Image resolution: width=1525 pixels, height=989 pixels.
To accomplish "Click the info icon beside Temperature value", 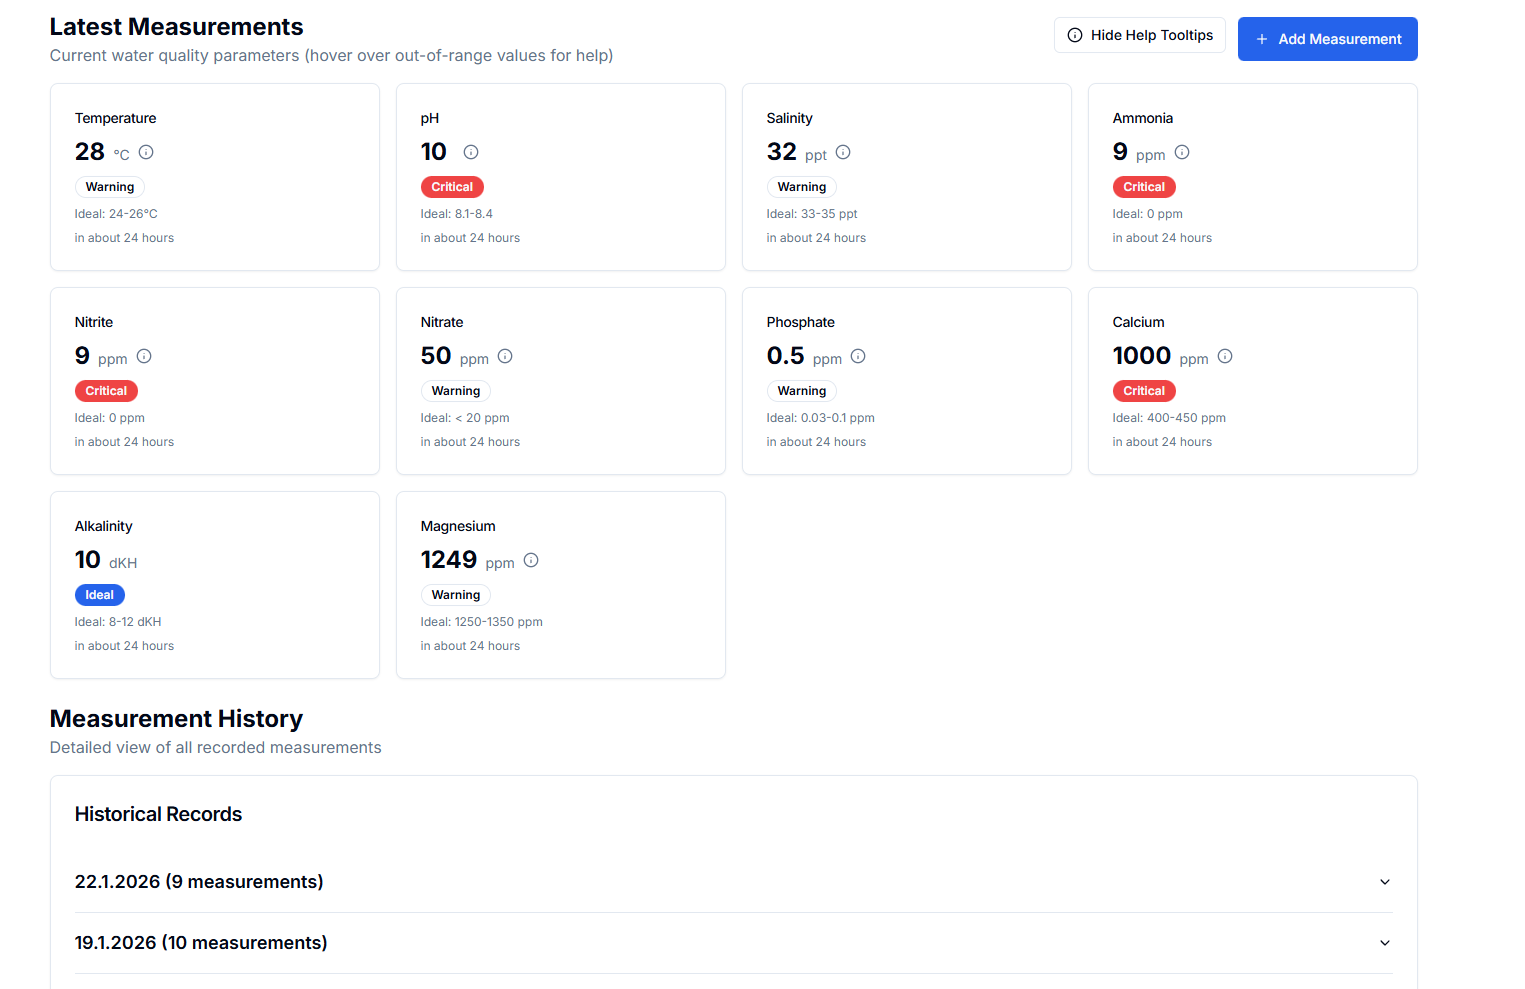I will point(146,152).
